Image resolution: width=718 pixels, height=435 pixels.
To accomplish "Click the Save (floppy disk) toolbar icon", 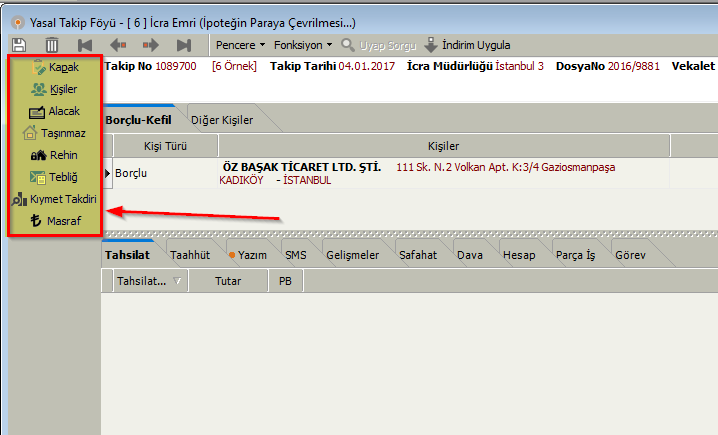I will pos(19,45).
